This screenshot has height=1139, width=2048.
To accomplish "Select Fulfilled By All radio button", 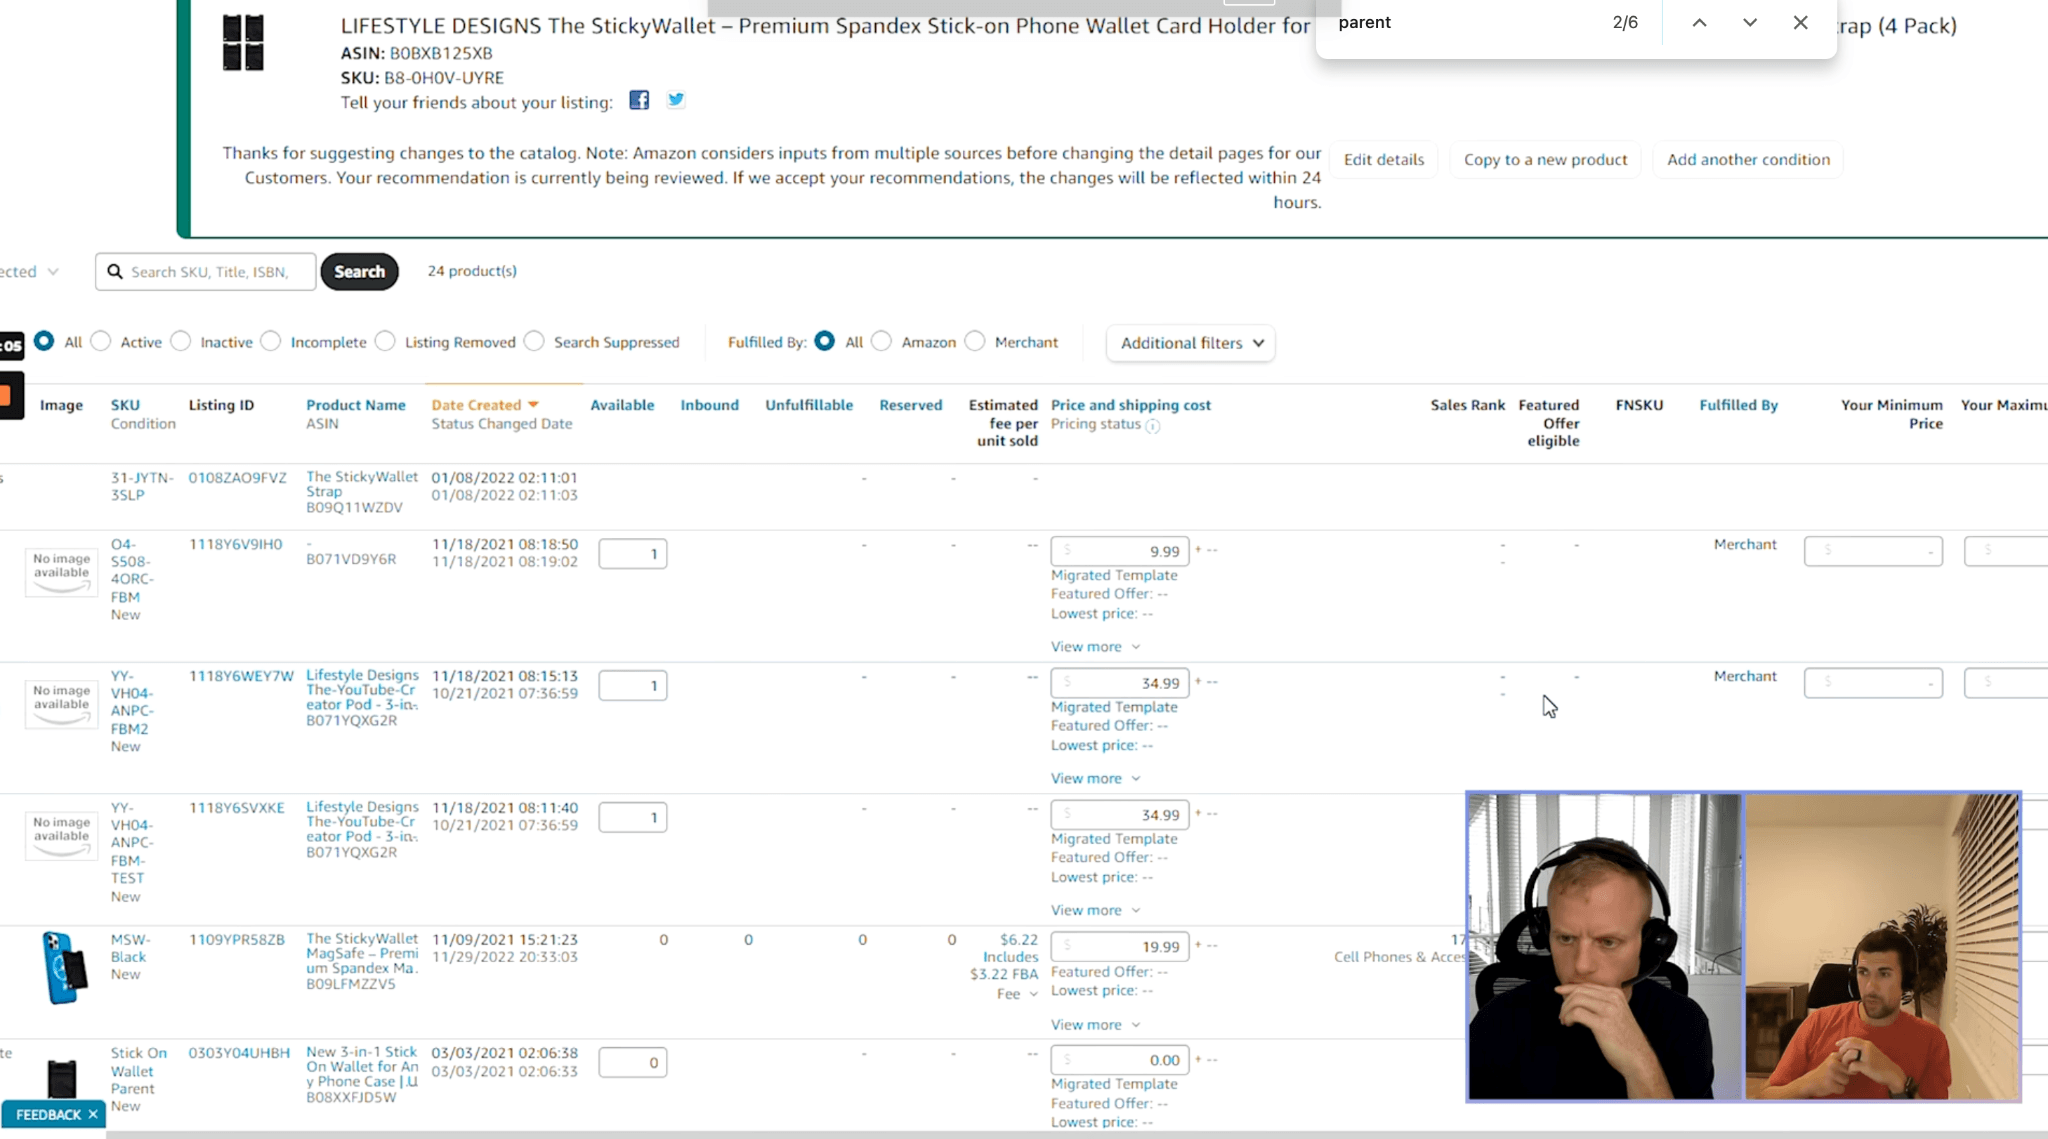I will (824, 341).
